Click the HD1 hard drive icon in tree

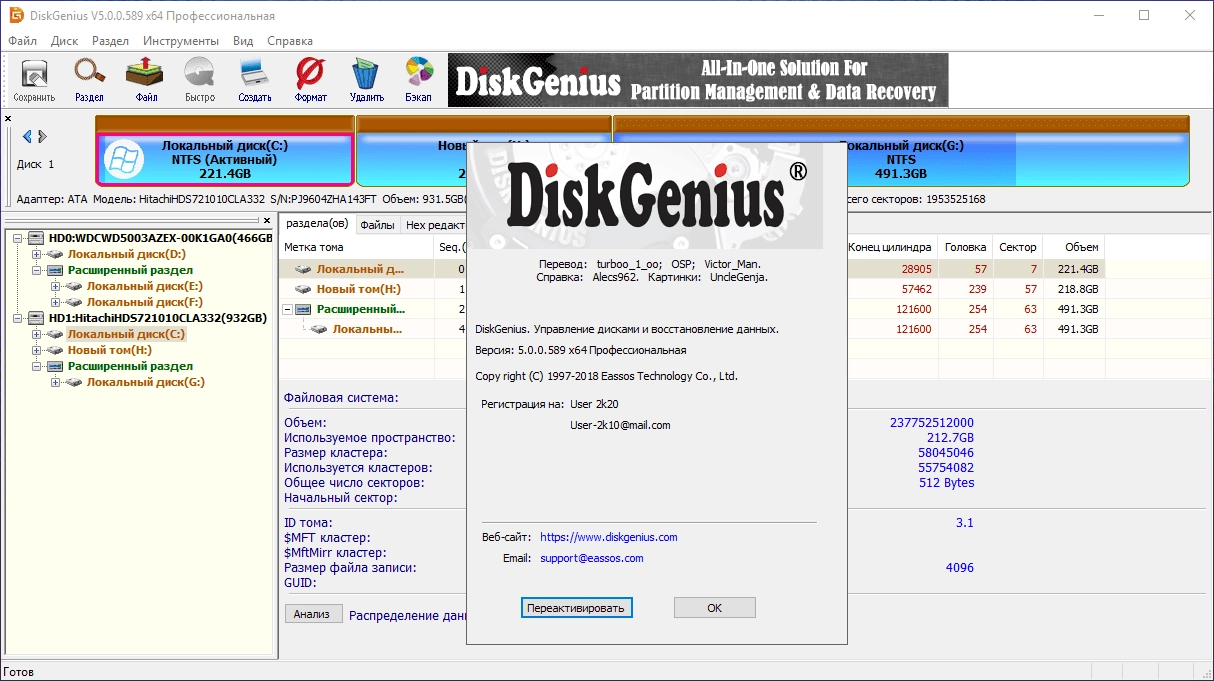click(36, 318)
